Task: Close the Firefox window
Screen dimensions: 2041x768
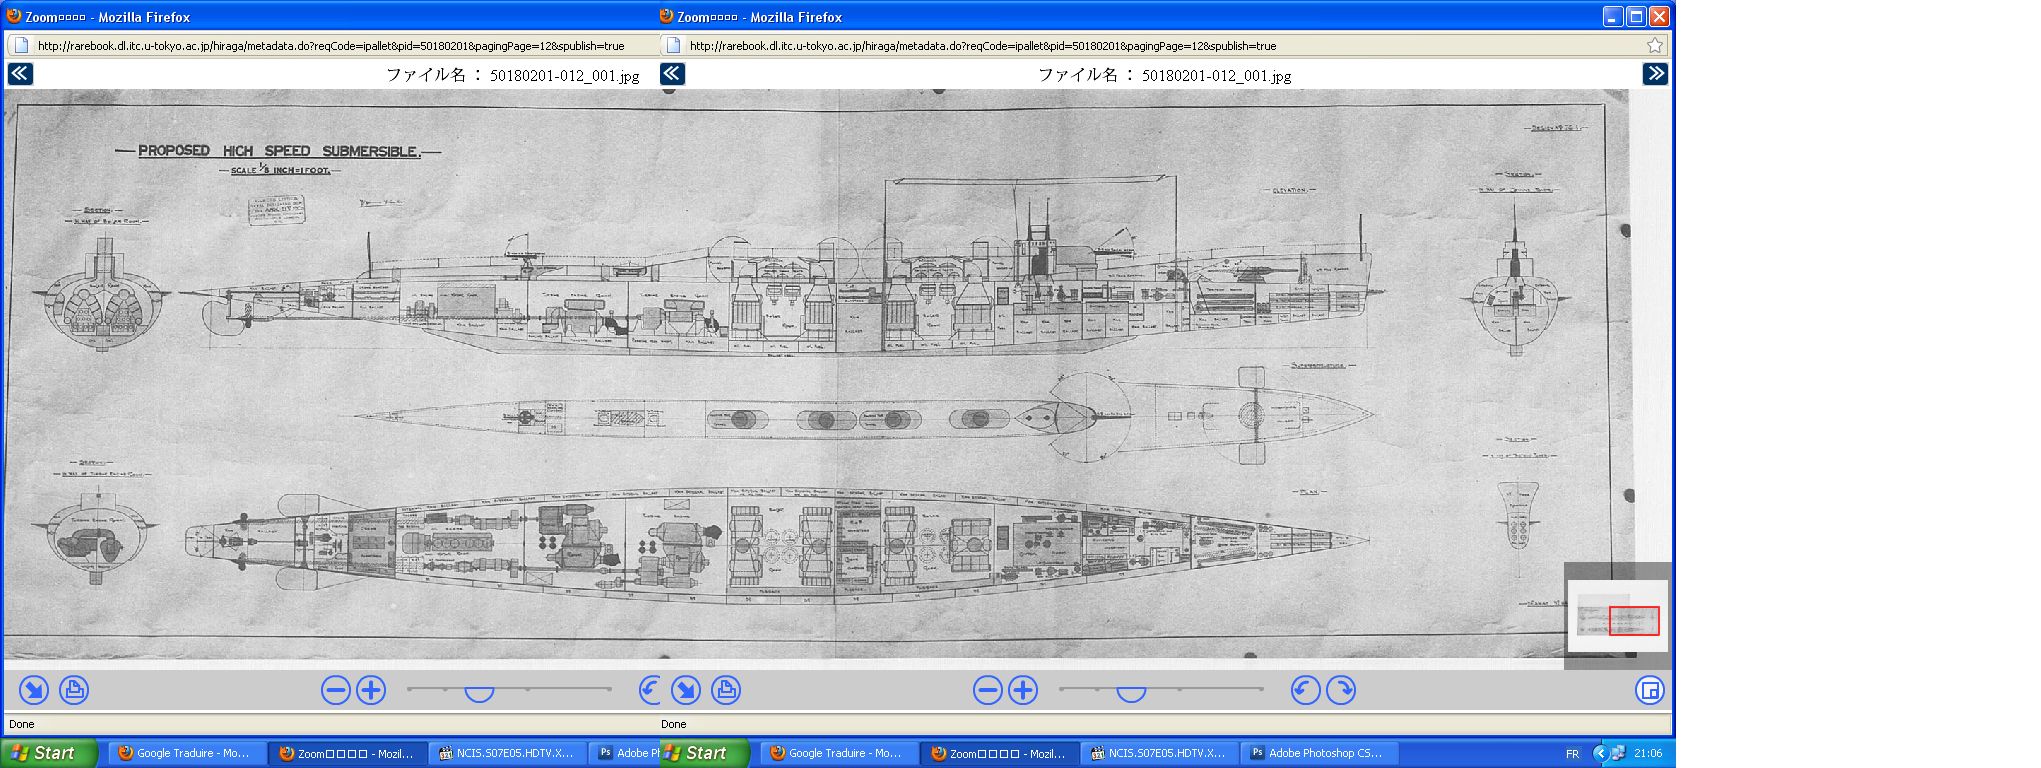Action: 1659,16
